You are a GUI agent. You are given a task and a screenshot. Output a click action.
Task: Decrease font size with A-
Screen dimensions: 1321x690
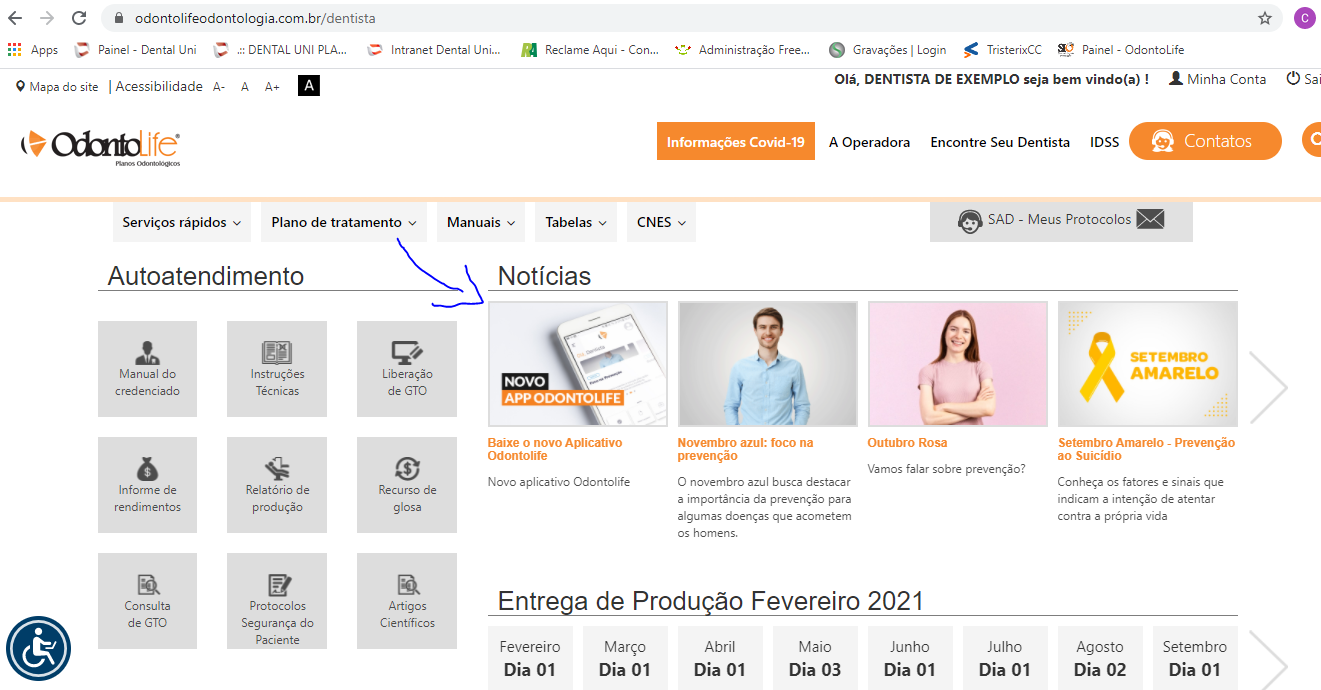pyautogui.click(x=219, y=87)
